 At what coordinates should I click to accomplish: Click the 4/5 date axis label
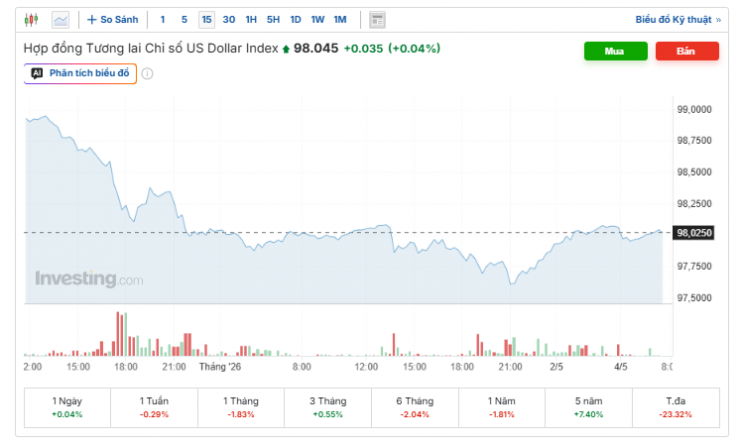pyautogui.click(x=621, y=367)
